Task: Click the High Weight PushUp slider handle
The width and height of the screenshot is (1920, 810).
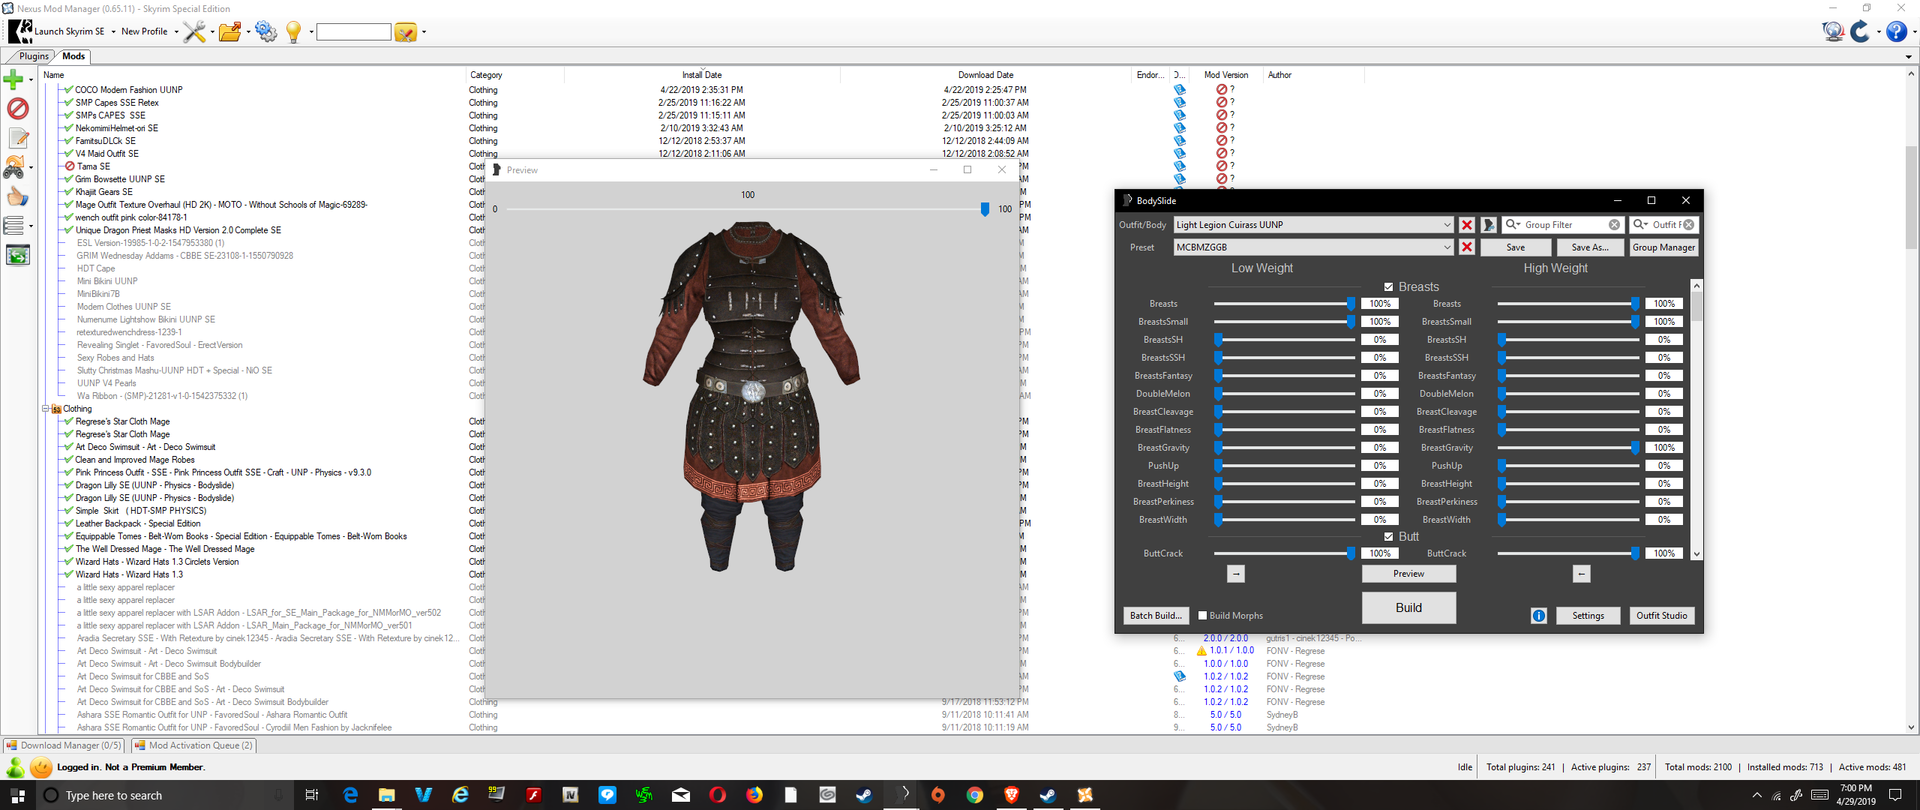Action: (1502, 466)
